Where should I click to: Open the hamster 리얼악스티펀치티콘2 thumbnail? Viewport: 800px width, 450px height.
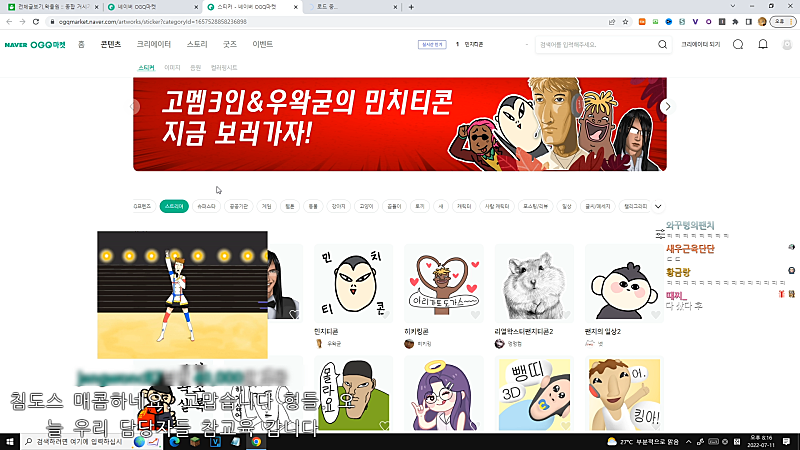point(534,283)
